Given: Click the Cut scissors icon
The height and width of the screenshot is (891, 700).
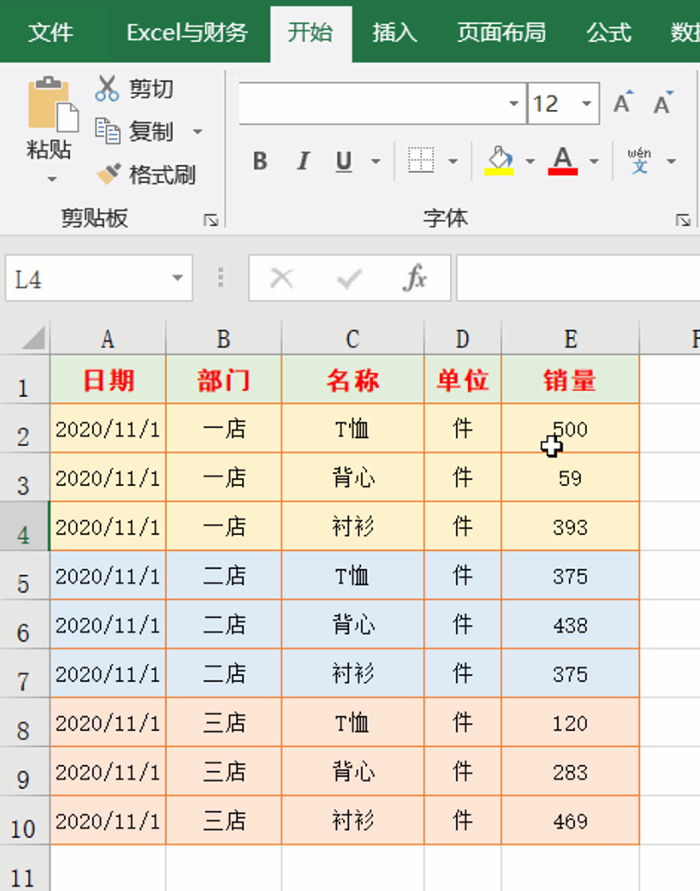Looking at the screenshot, I should (107, 89).
